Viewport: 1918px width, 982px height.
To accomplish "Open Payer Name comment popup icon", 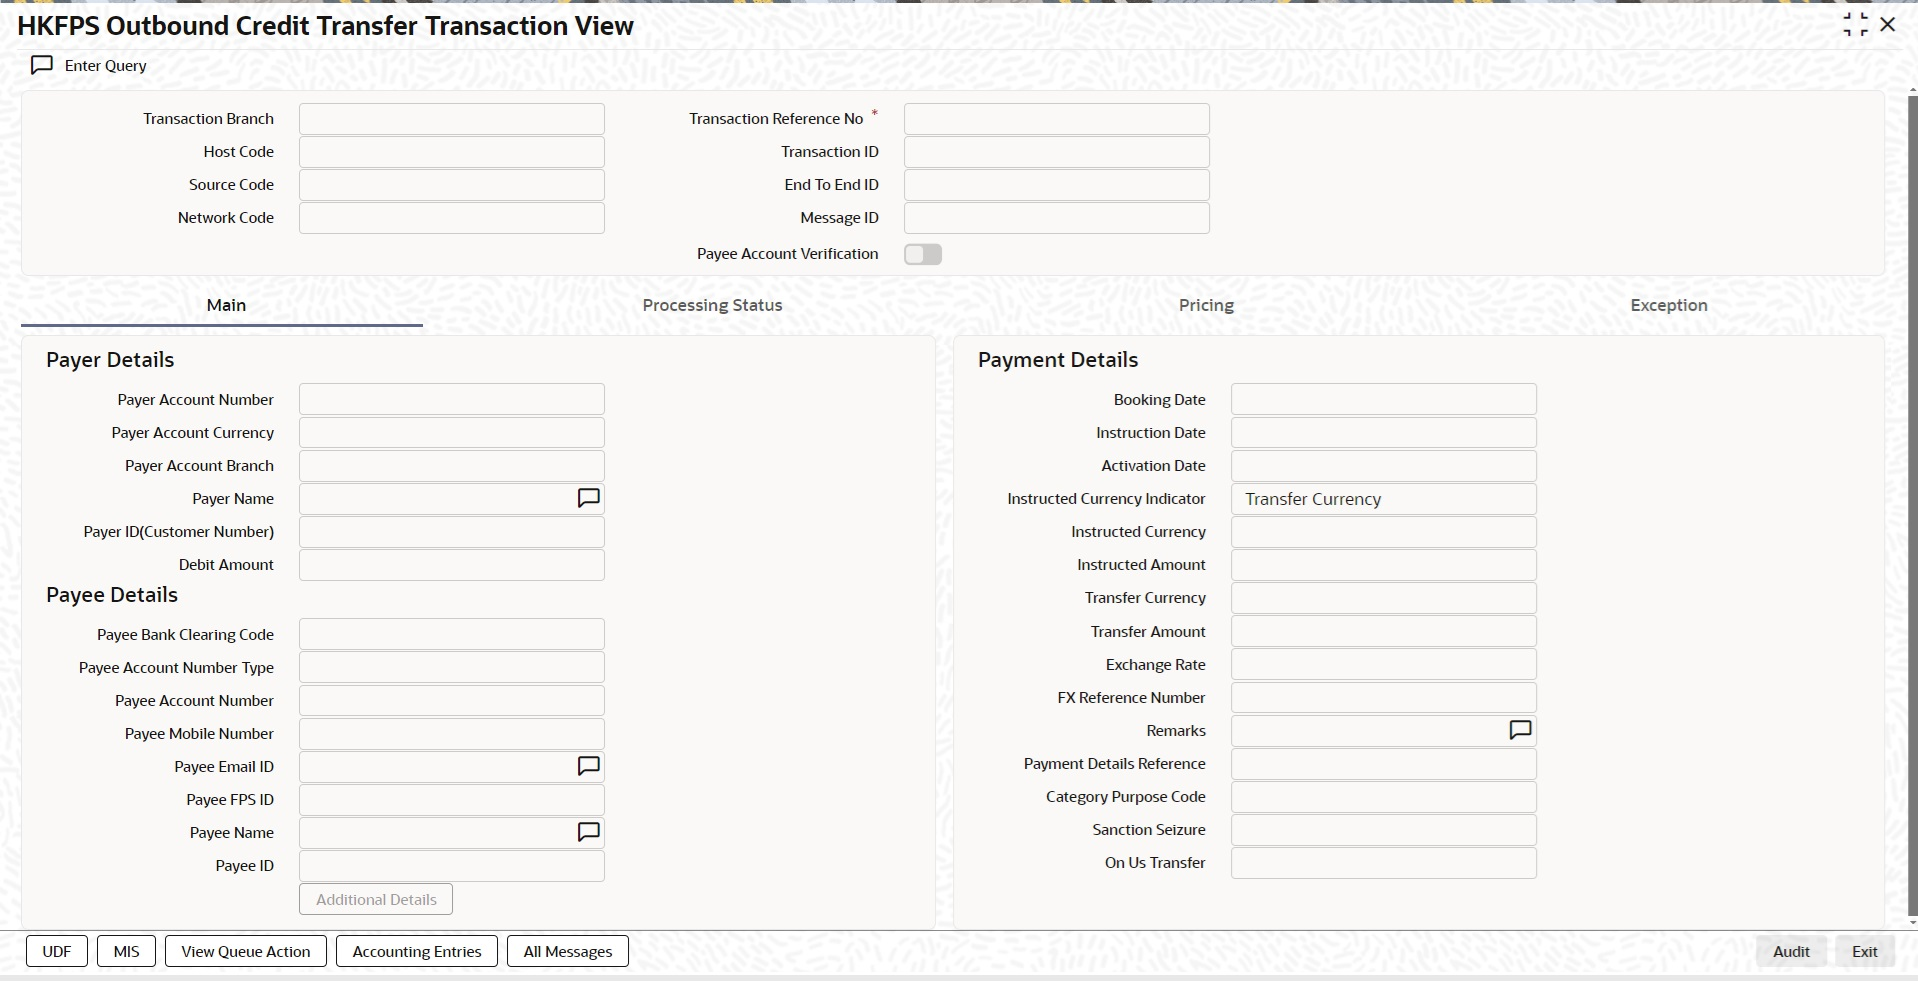I will tap(588, 498).
